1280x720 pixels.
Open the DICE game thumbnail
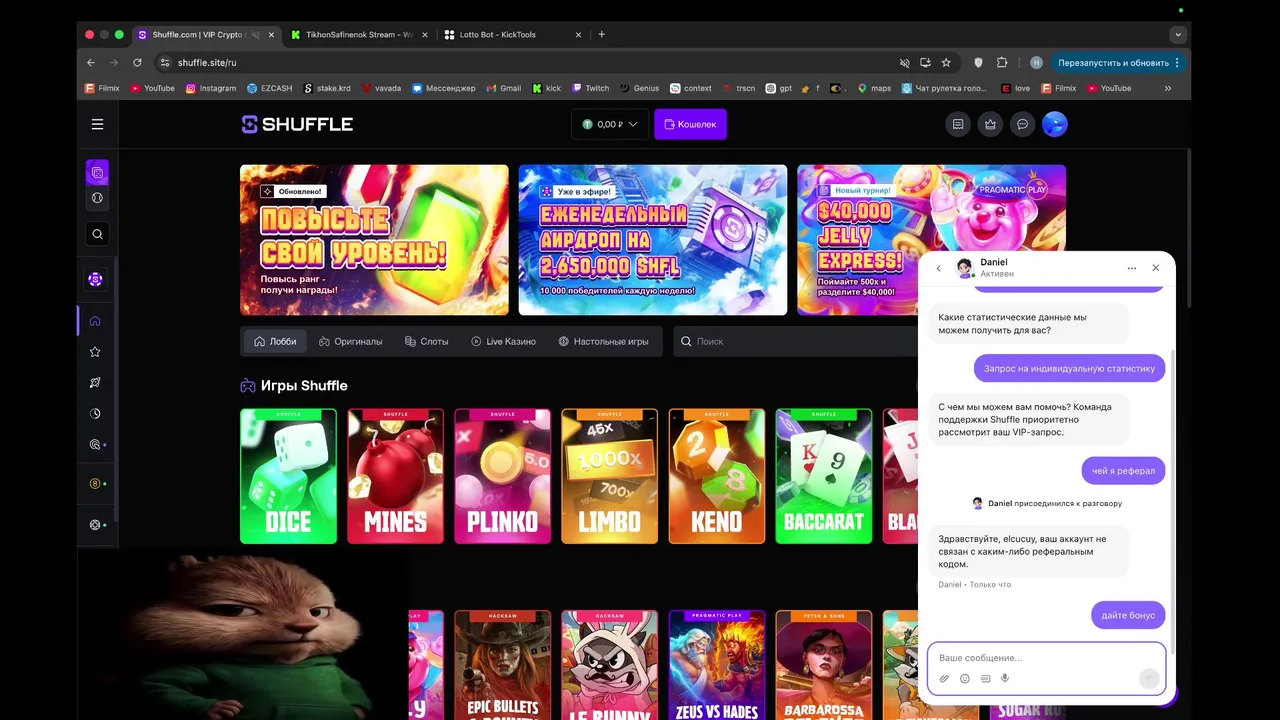(x=288, y=476)
